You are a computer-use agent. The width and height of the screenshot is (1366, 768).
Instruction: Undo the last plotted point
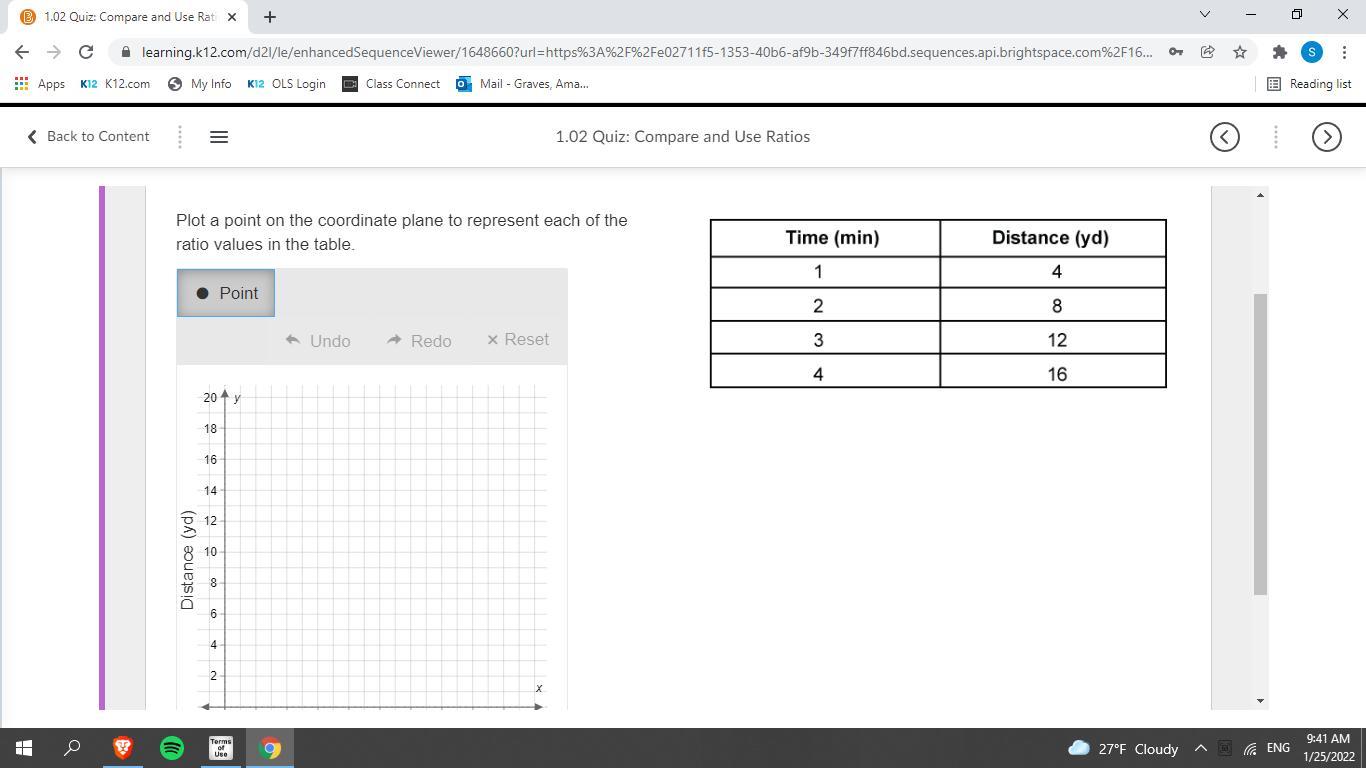point(318,340)
